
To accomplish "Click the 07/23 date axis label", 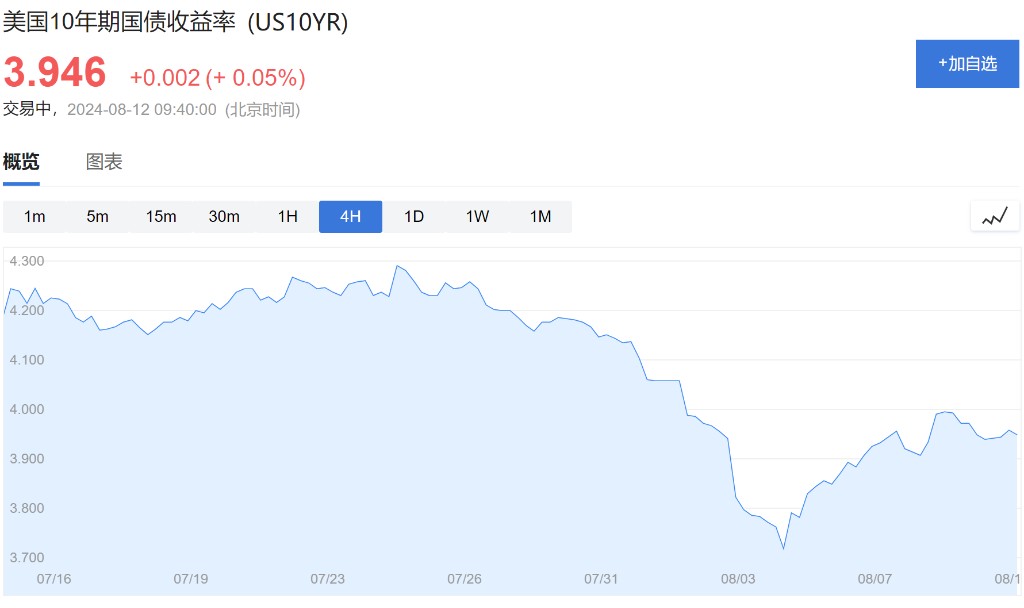I will (328, 579).
